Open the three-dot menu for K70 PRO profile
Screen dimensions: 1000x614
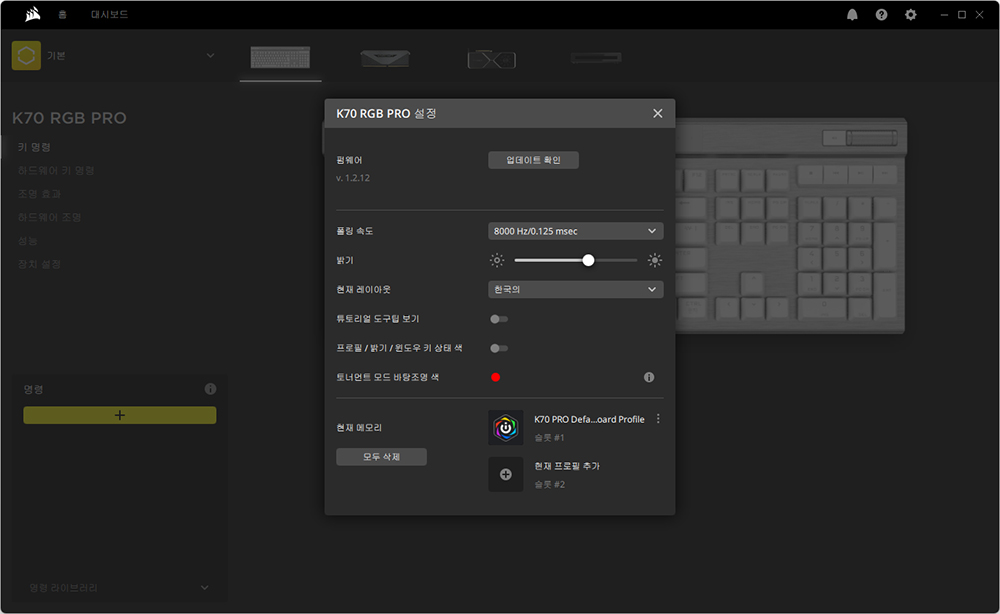[658, 419]
